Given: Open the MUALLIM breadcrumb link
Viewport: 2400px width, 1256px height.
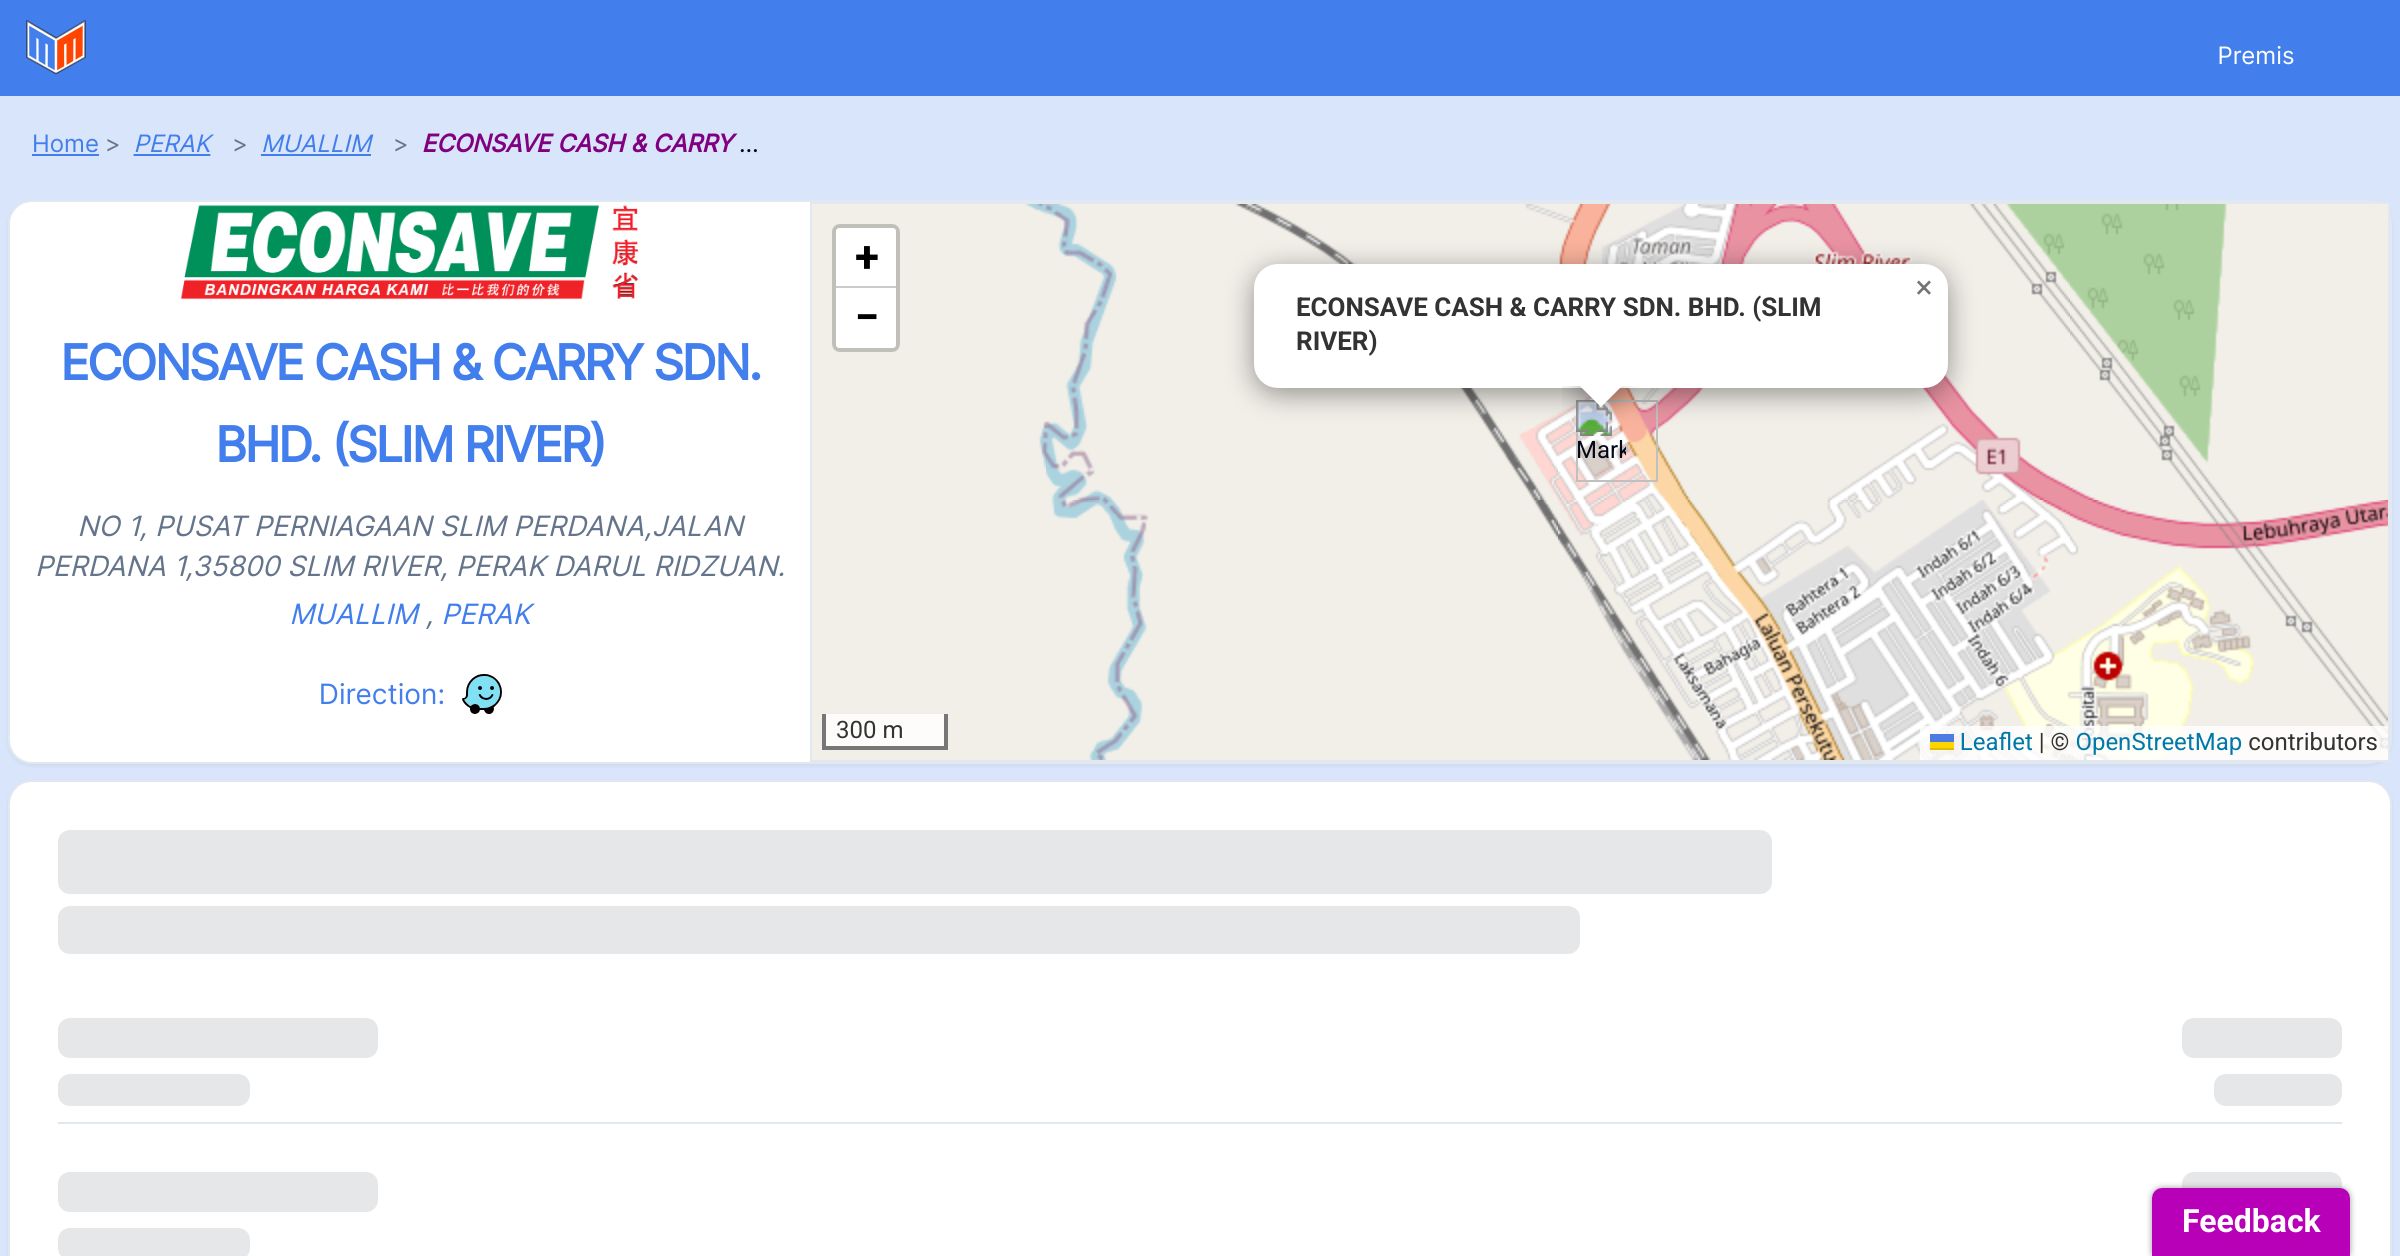Looking at the screenshot, I should point(317,144).
